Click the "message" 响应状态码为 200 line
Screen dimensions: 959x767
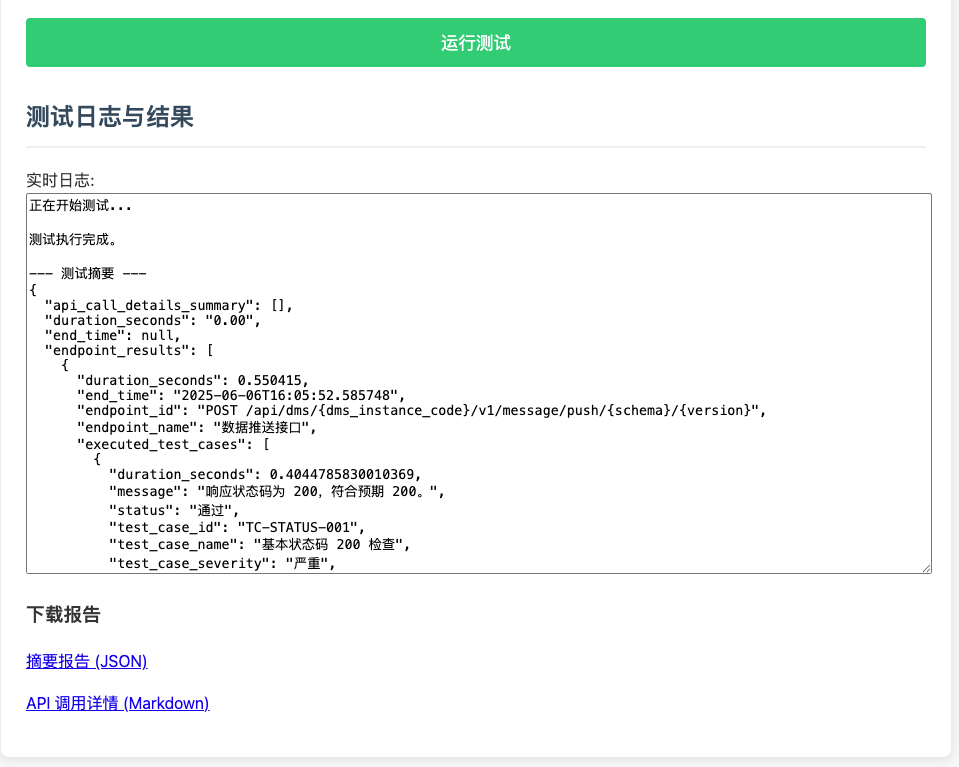(x=275, y=492)
